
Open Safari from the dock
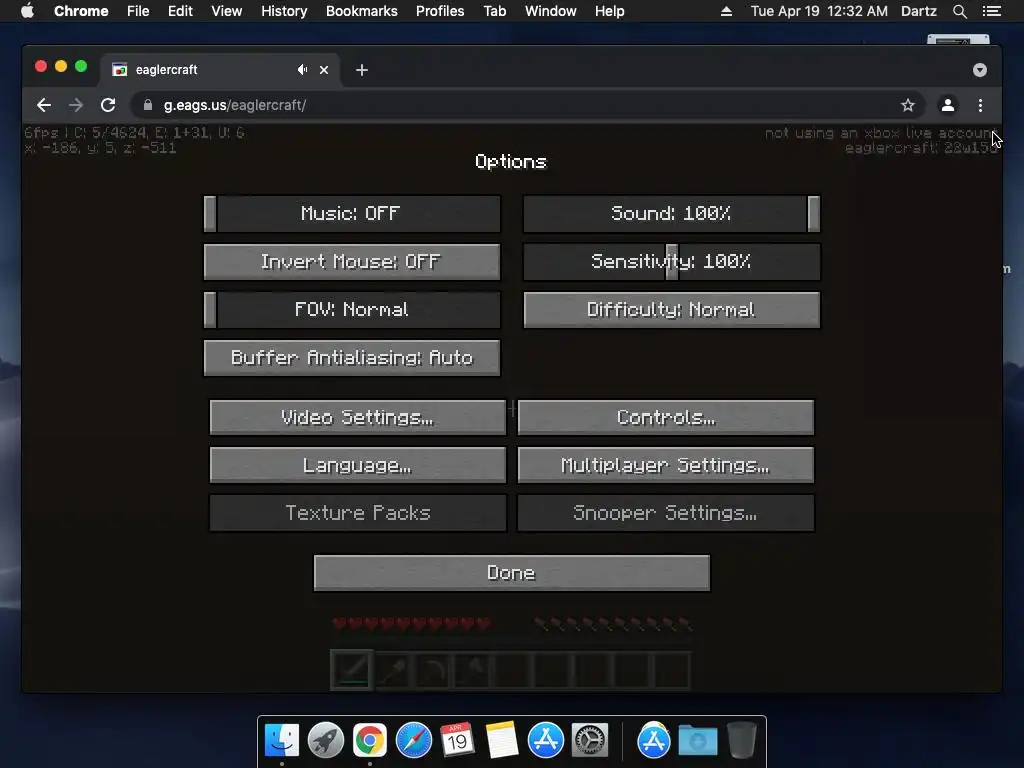(413, 740)
